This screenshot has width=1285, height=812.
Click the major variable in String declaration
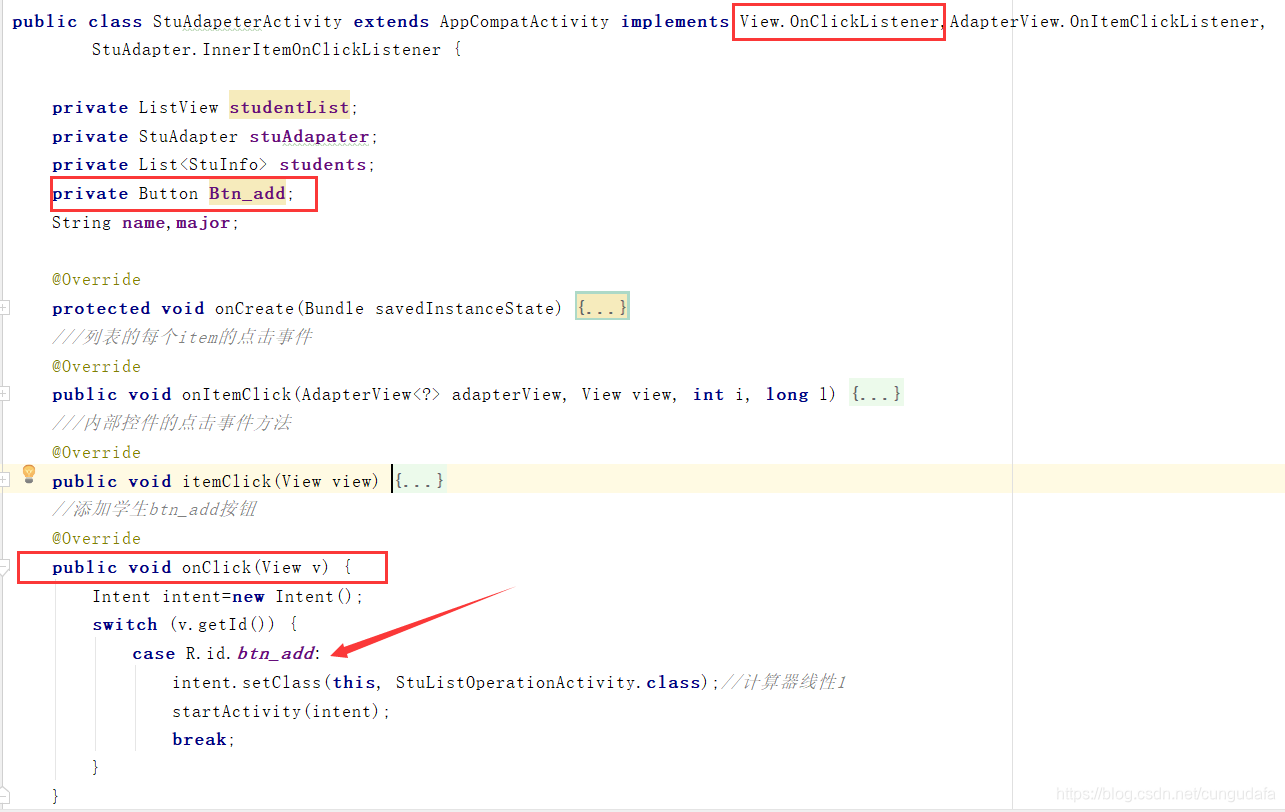coord(204,222)
